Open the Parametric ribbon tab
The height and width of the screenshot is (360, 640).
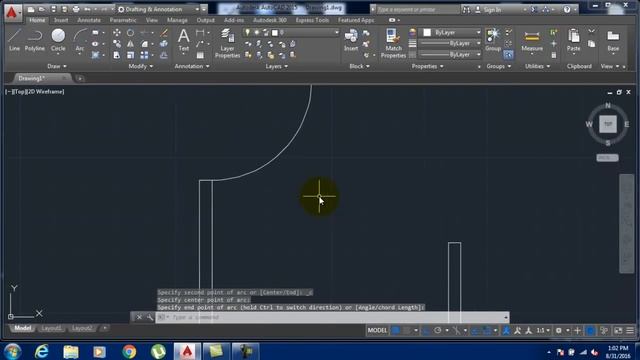[123, 20]
